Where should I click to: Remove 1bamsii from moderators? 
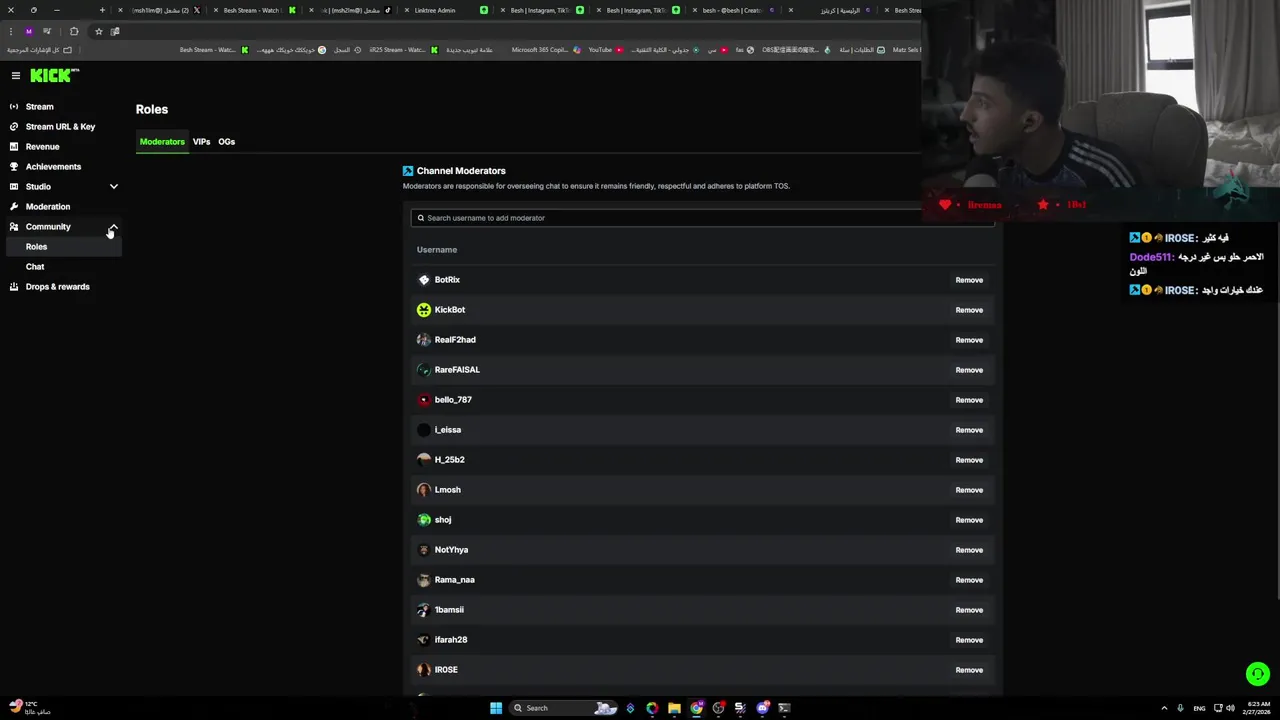(x=969, y=610)
